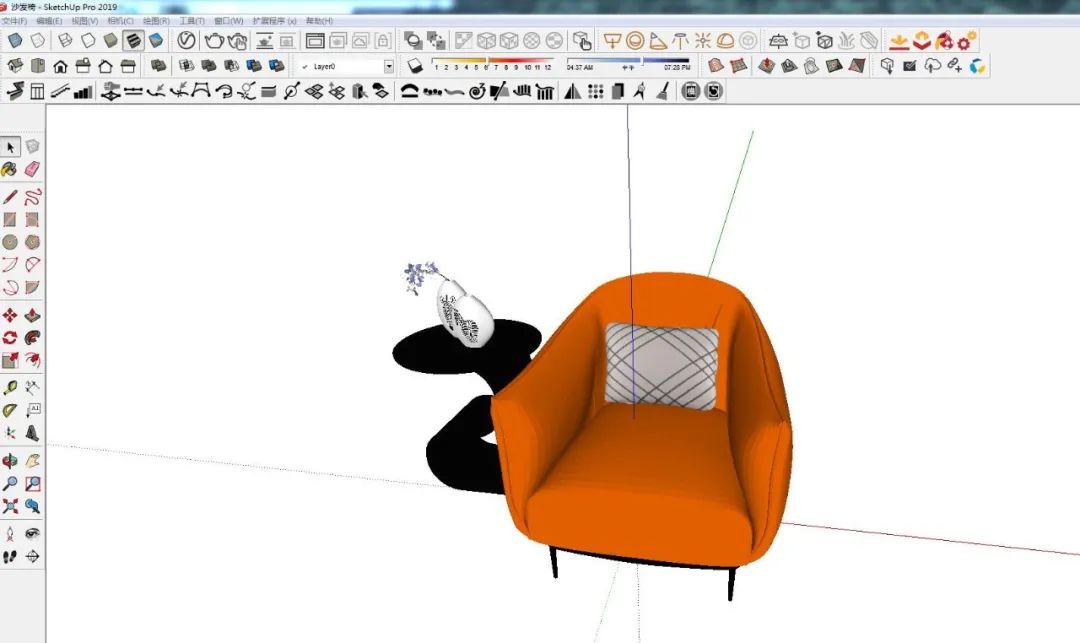
Task: Select the Select arrow tool
Action: (x=13, y=146)
